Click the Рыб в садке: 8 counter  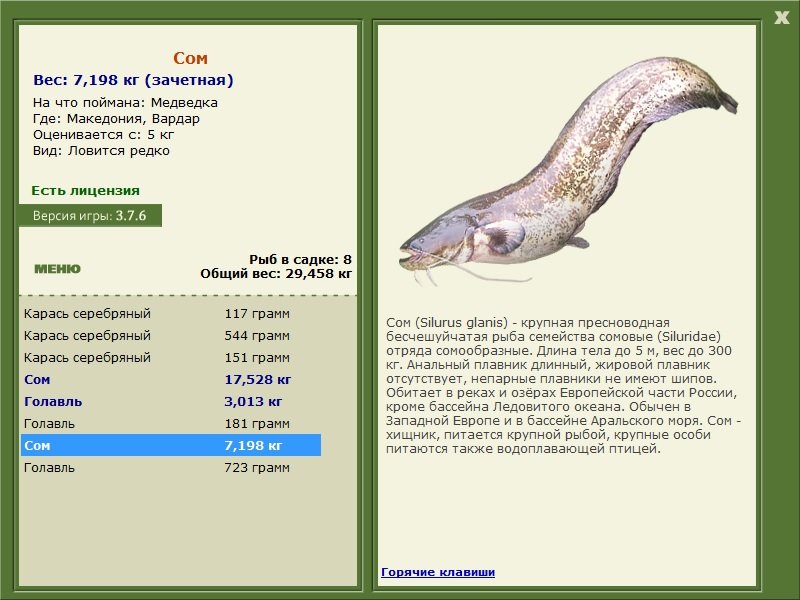[x=301, y=260]
